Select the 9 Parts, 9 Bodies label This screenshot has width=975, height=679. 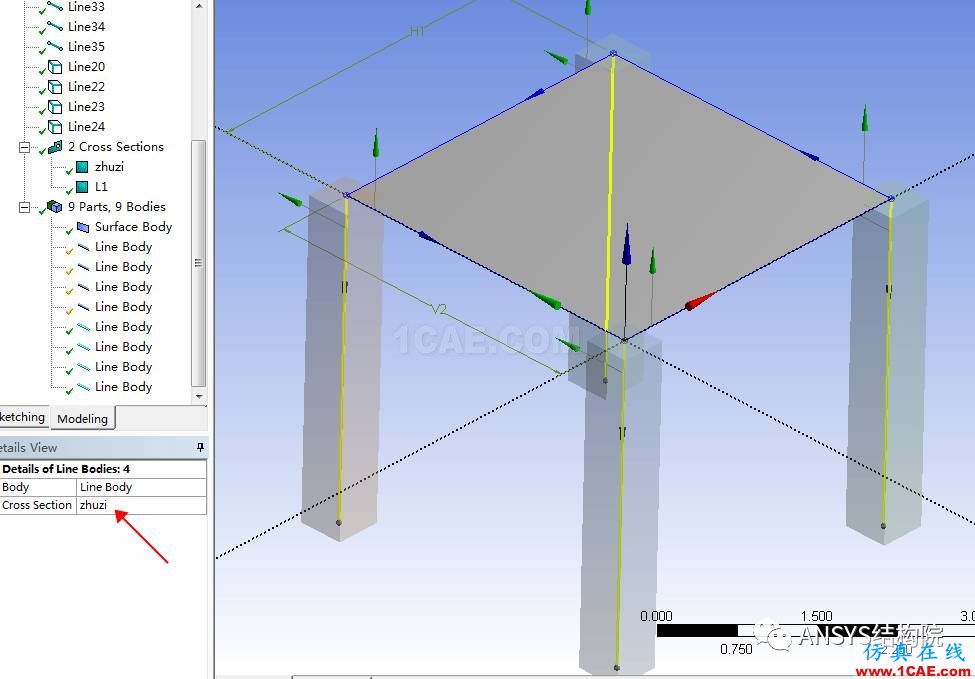click(x=117, y=206)
